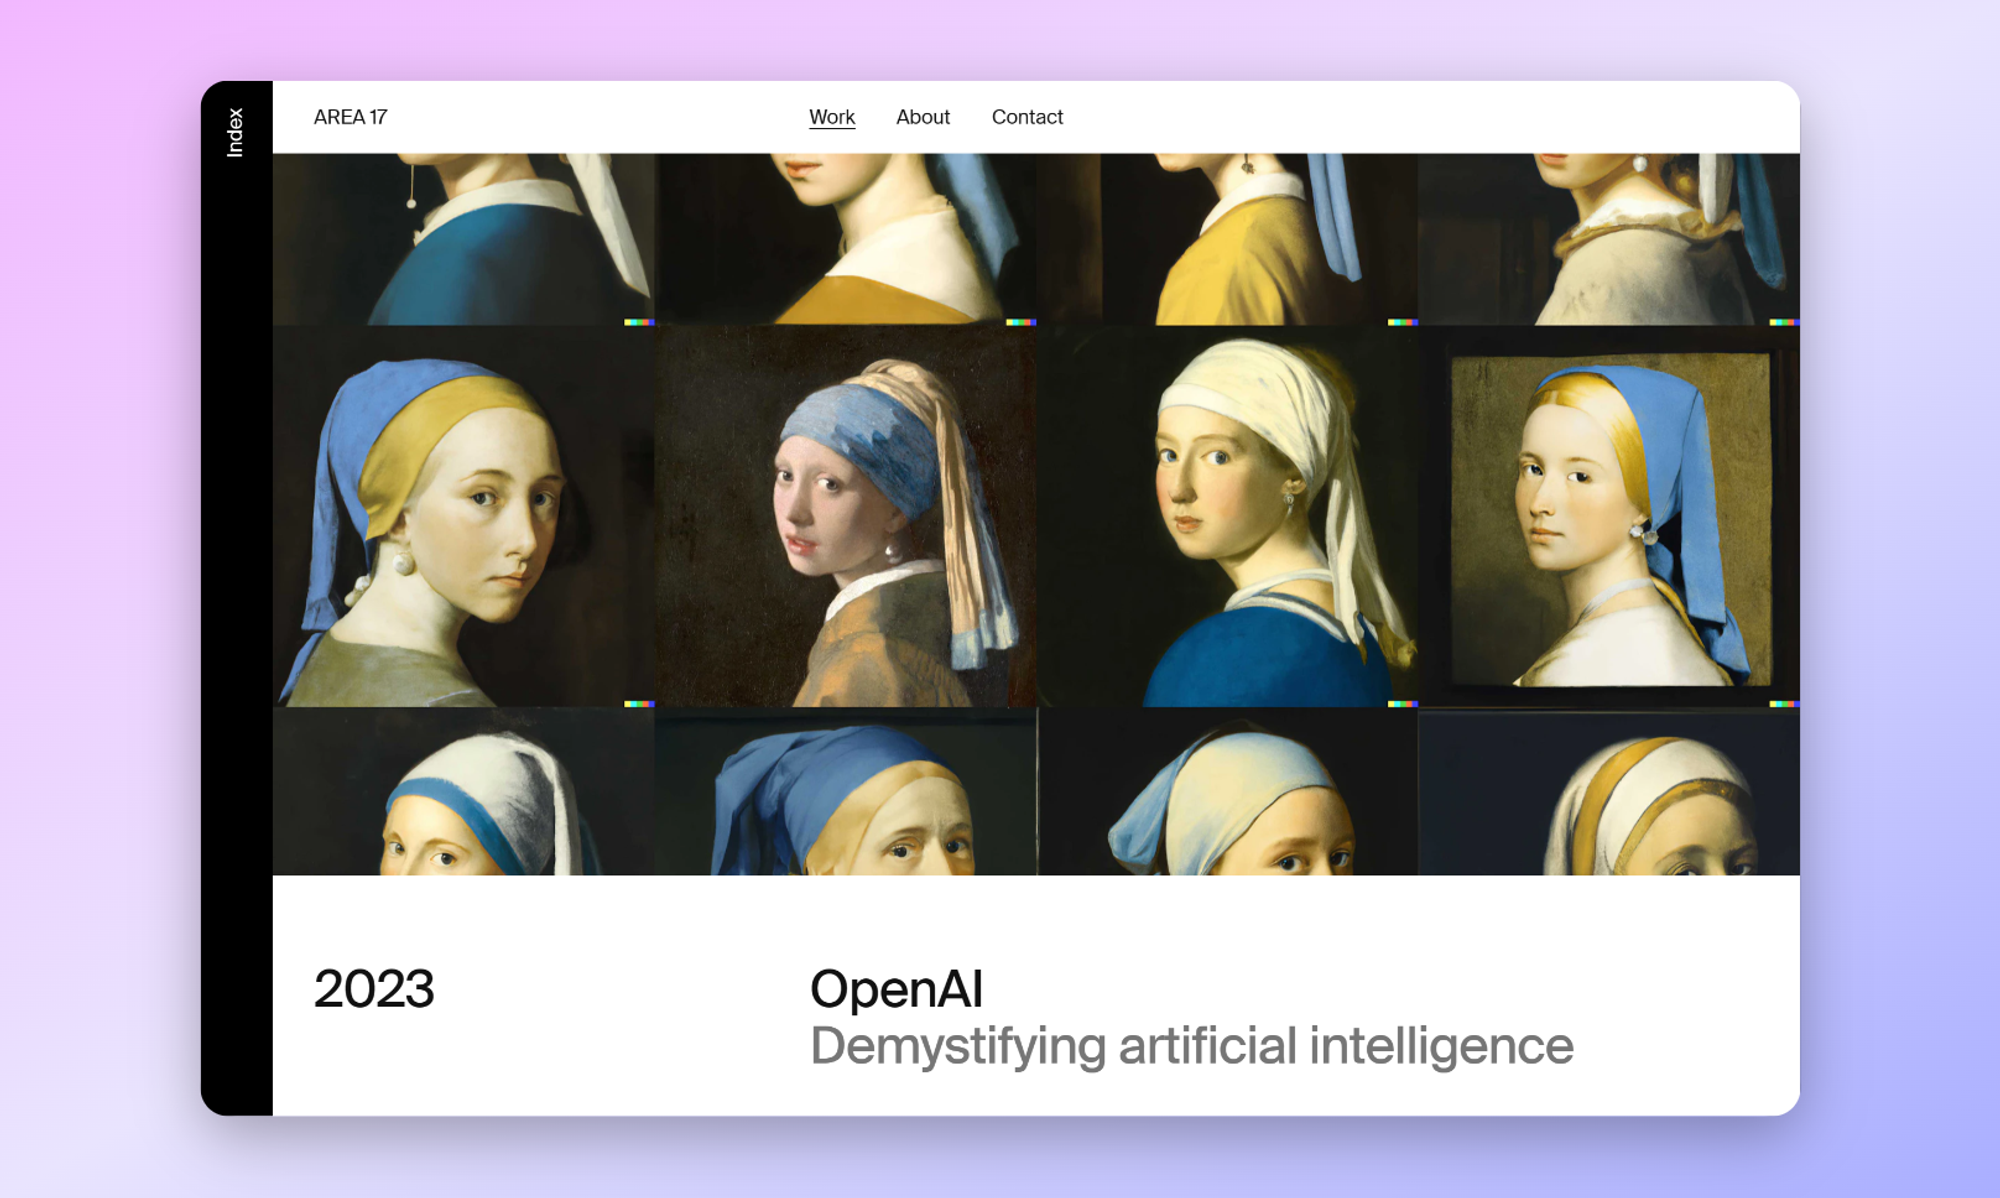This screenshot has width=2000, height=1198.
Task: Click the AREA 17 logo
Action: pyautogui.click(x=350, y=117)
